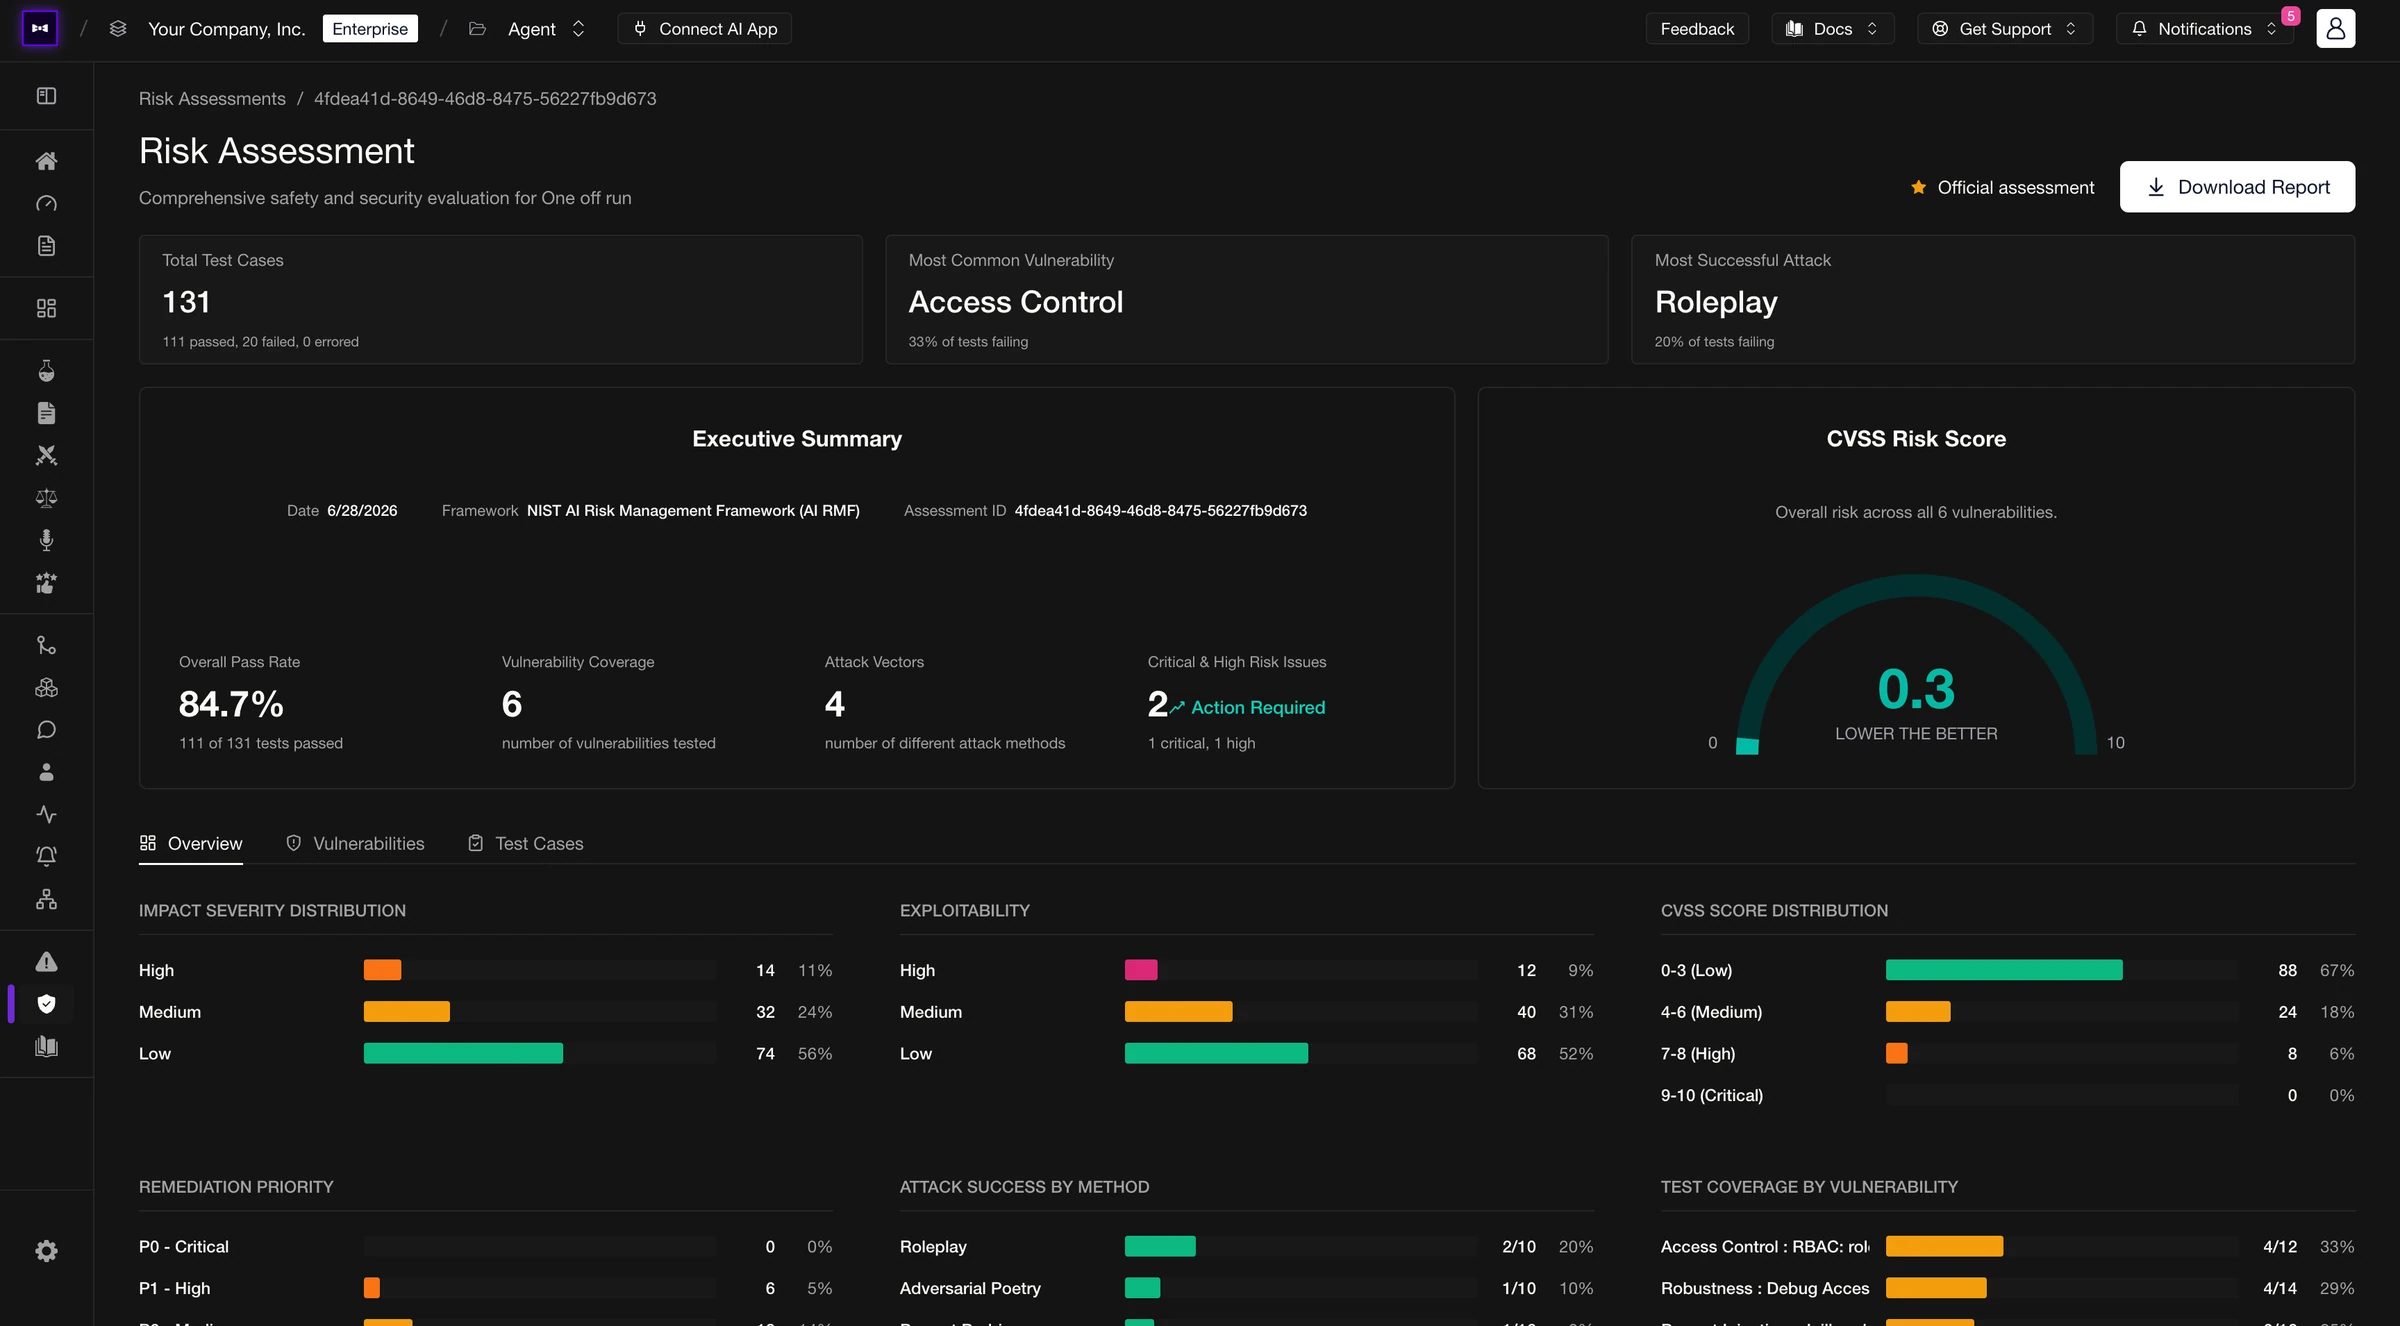
Task: Click the Action Required indicator
Action: click(x=1247, y=707)
